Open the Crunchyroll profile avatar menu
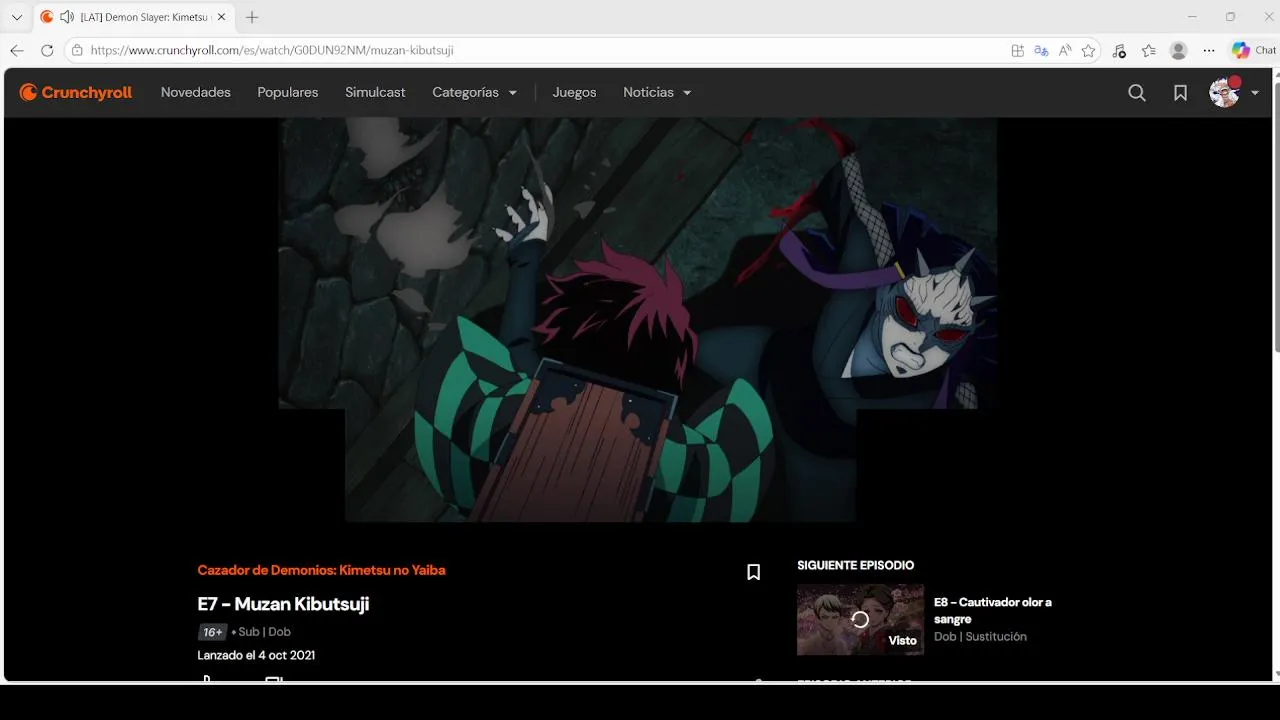Screen dimensions: 1280x720 coord(1224,92)
